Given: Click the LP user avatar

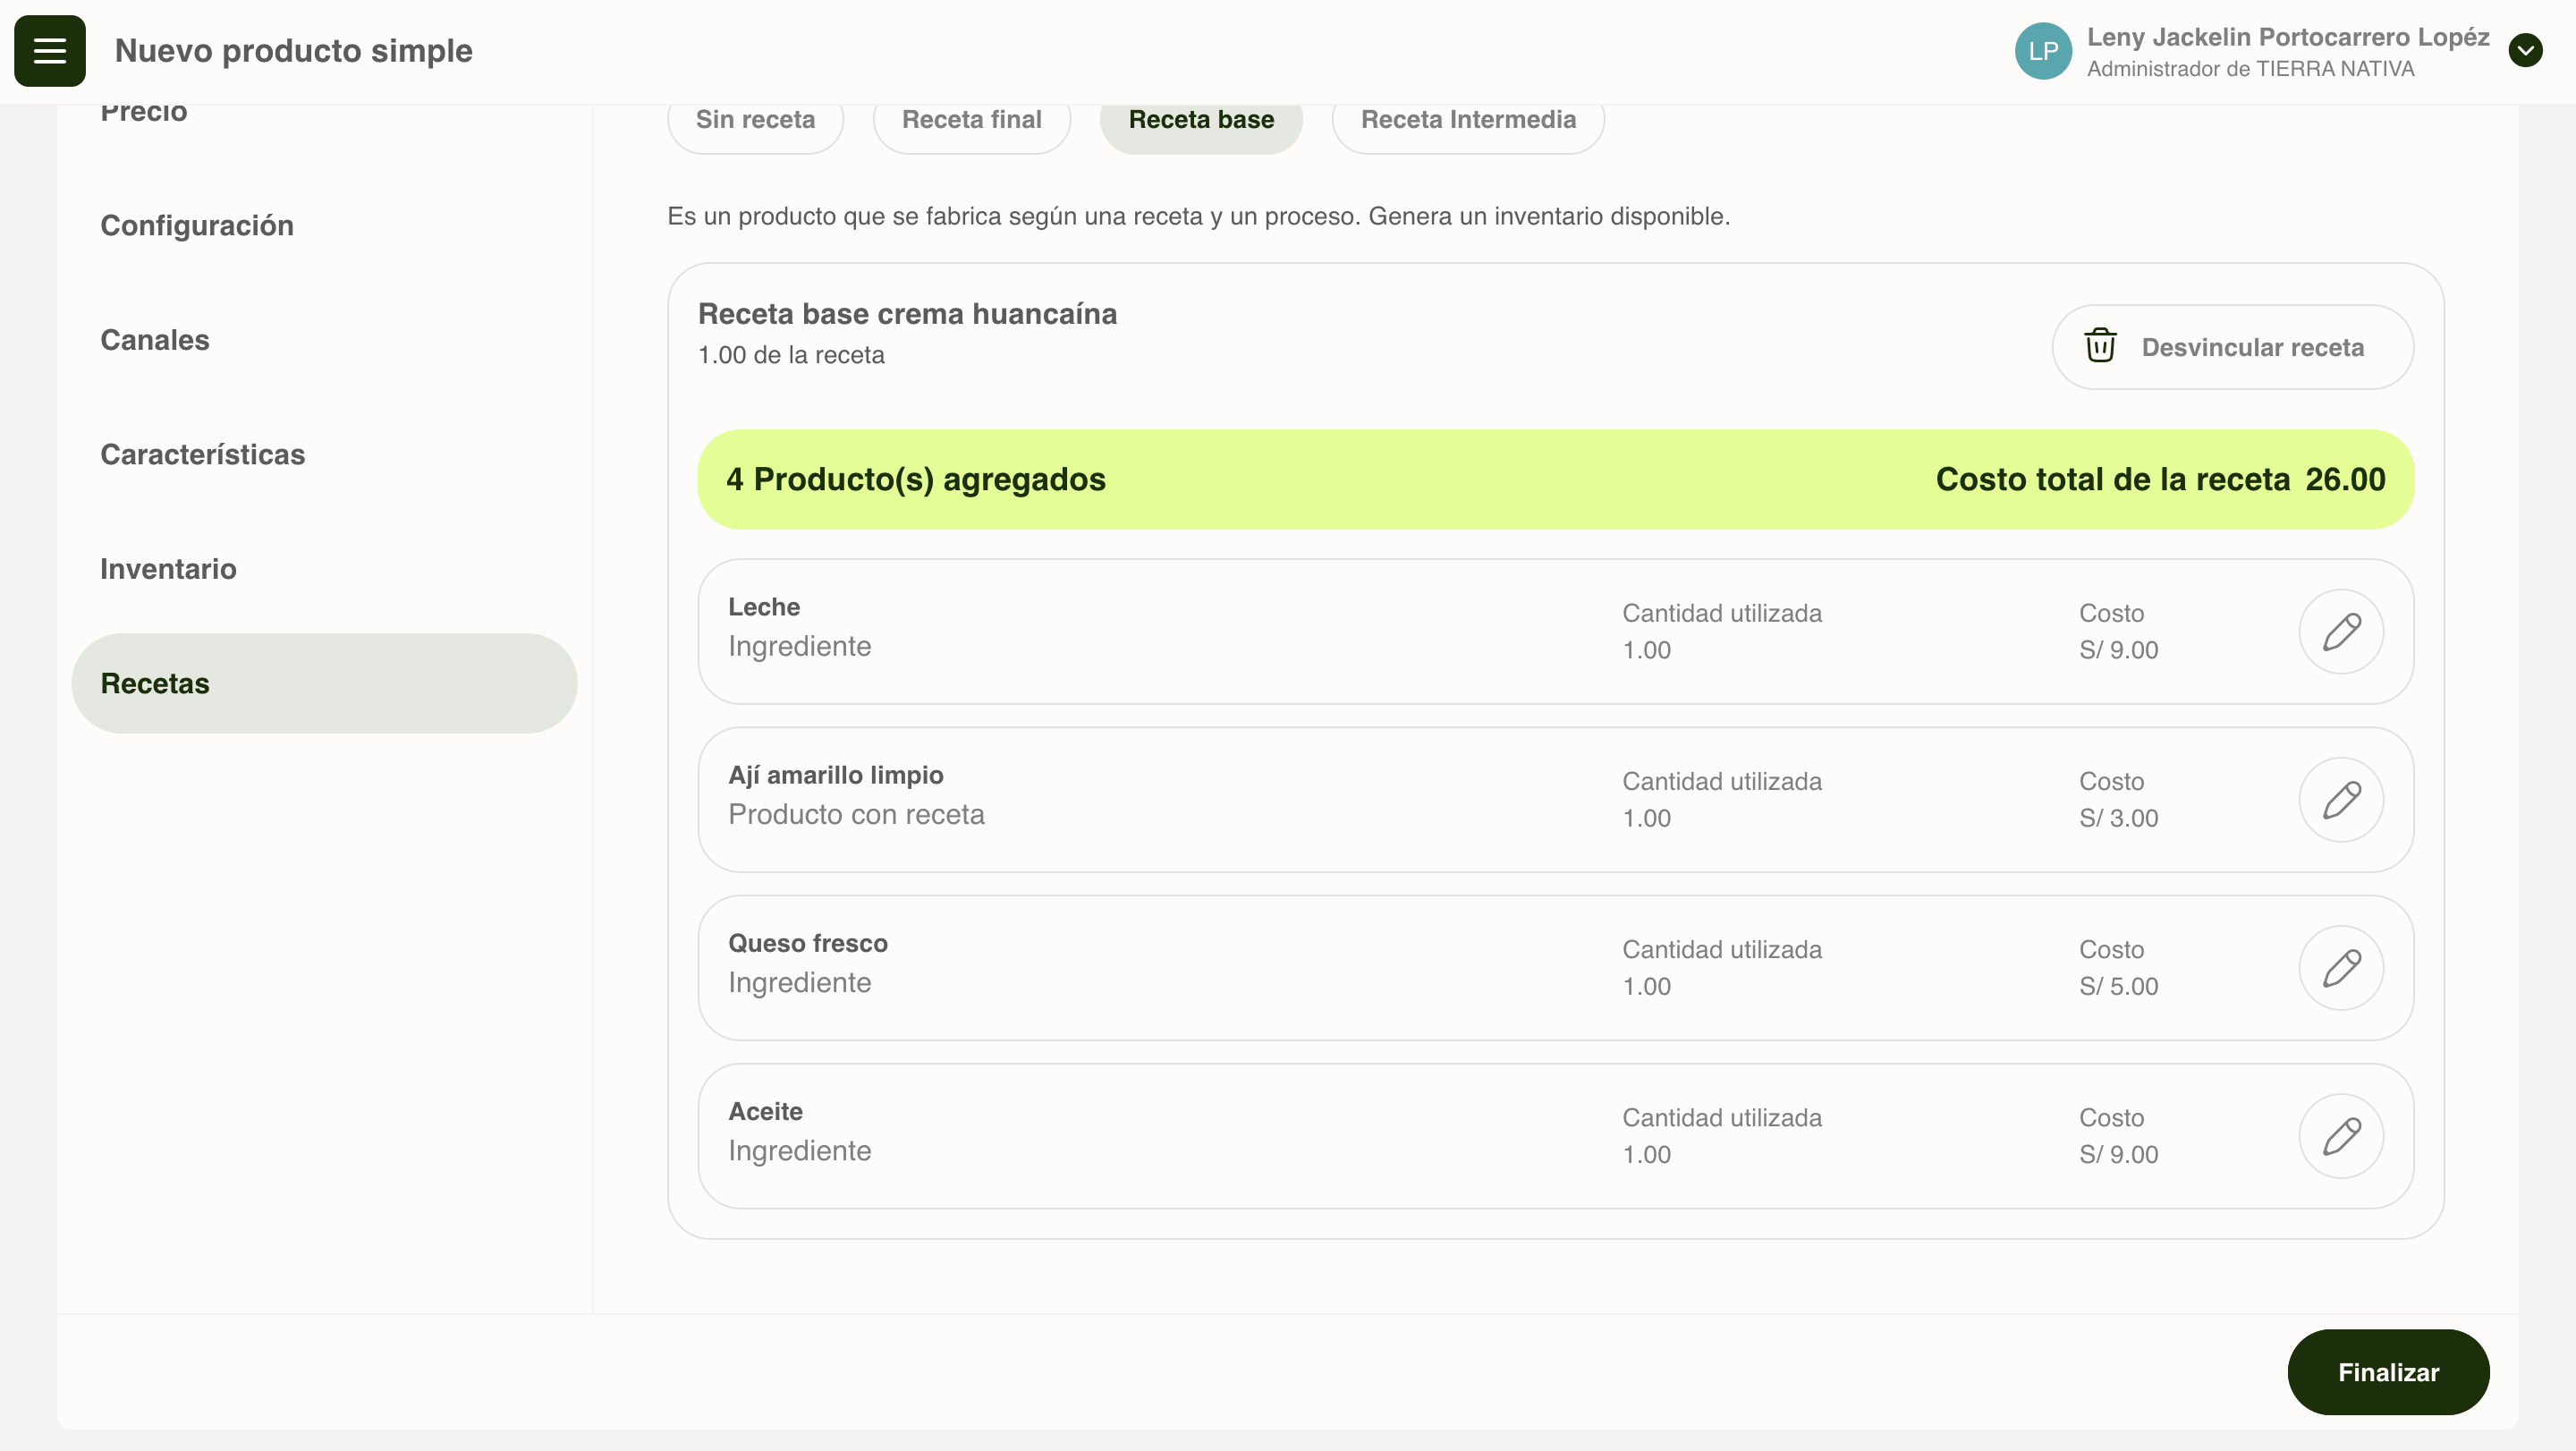Looking at the screenshot, I should coord(2042,51).
